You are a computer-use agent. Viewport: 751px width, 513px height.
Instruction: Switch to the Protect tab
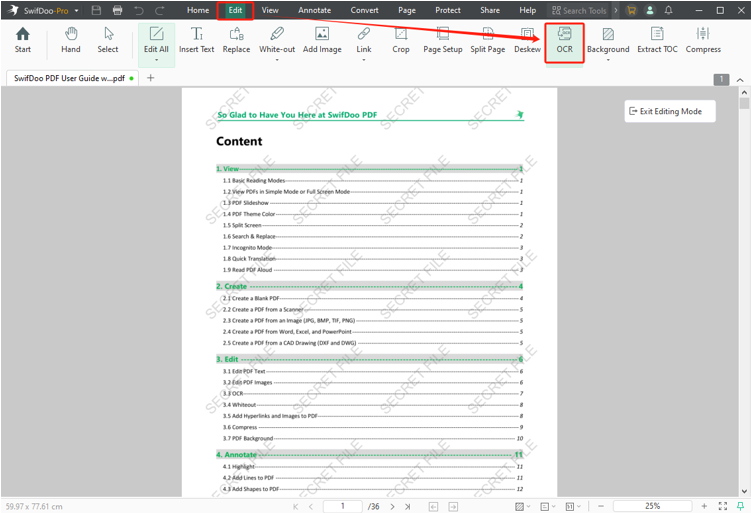click(x=448, y=10)
